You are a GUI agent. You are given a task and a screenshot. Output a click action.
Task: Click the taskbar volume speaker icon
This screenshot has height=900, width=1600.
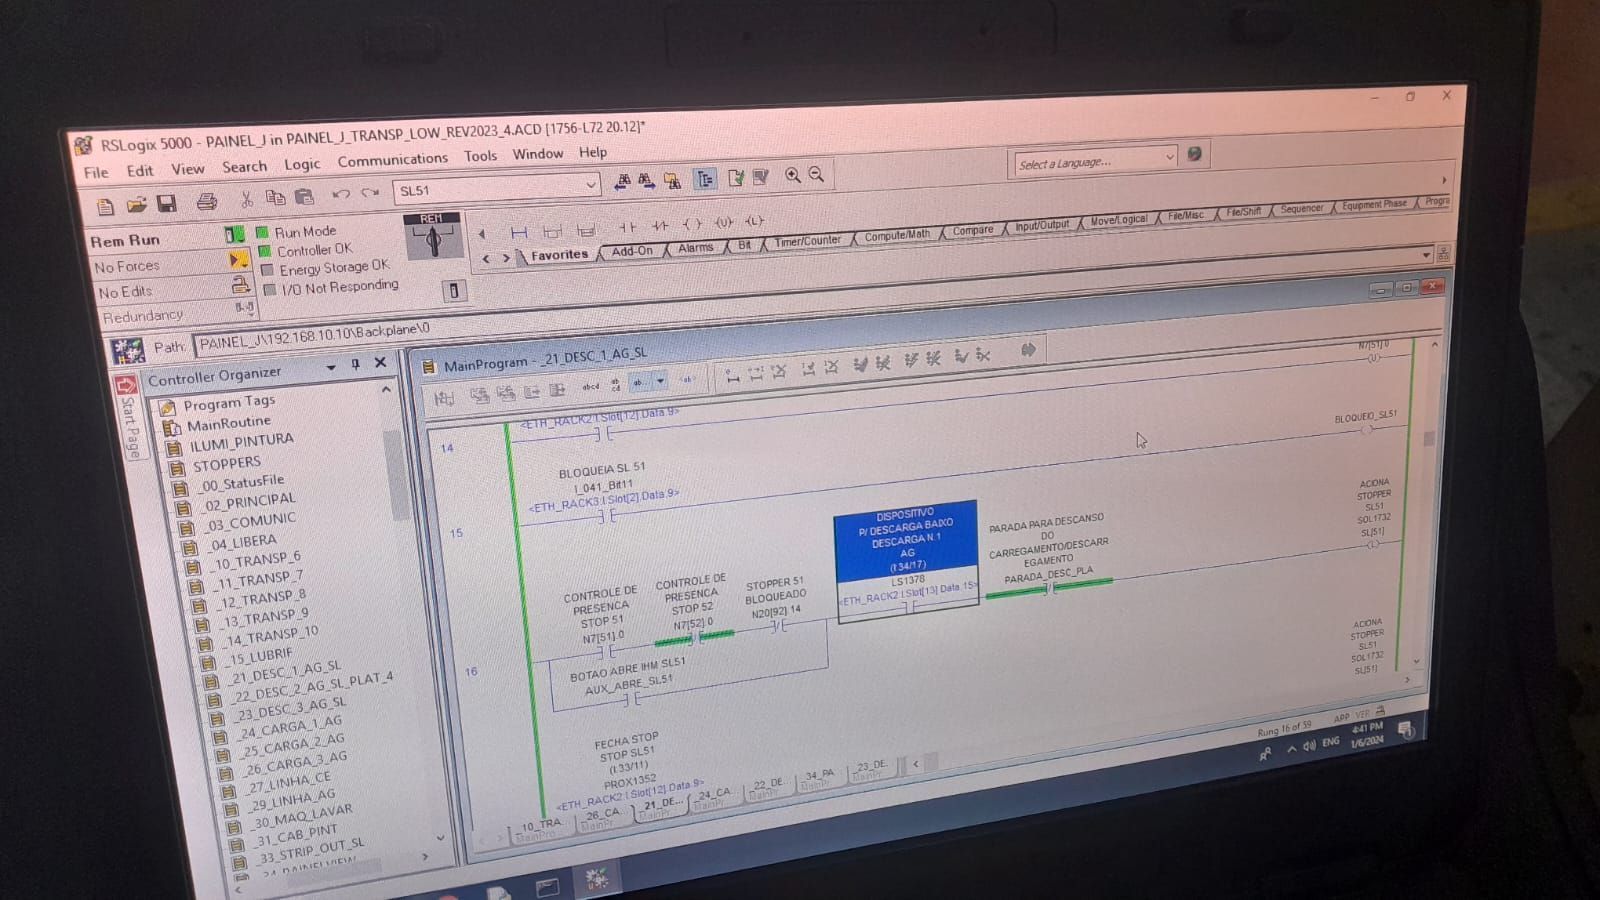[x=1309, y=746]
